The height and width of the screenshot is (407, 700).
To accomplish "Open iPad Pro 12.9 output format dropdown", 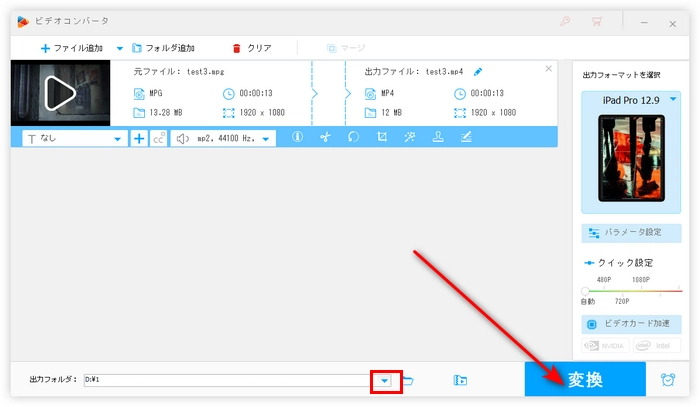I will [x=674, y=98].
